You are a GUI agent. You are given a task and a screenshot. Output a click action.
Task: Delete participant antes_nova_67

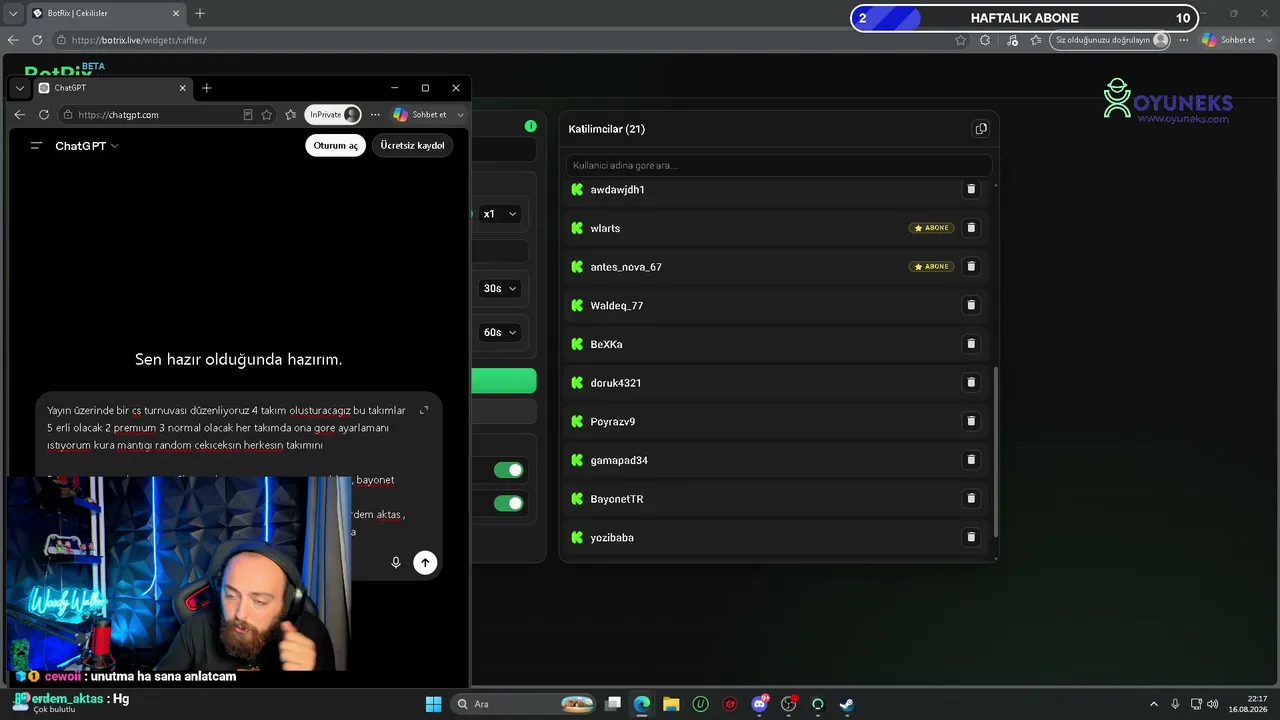pyautogui.click(x=971, y=266)
